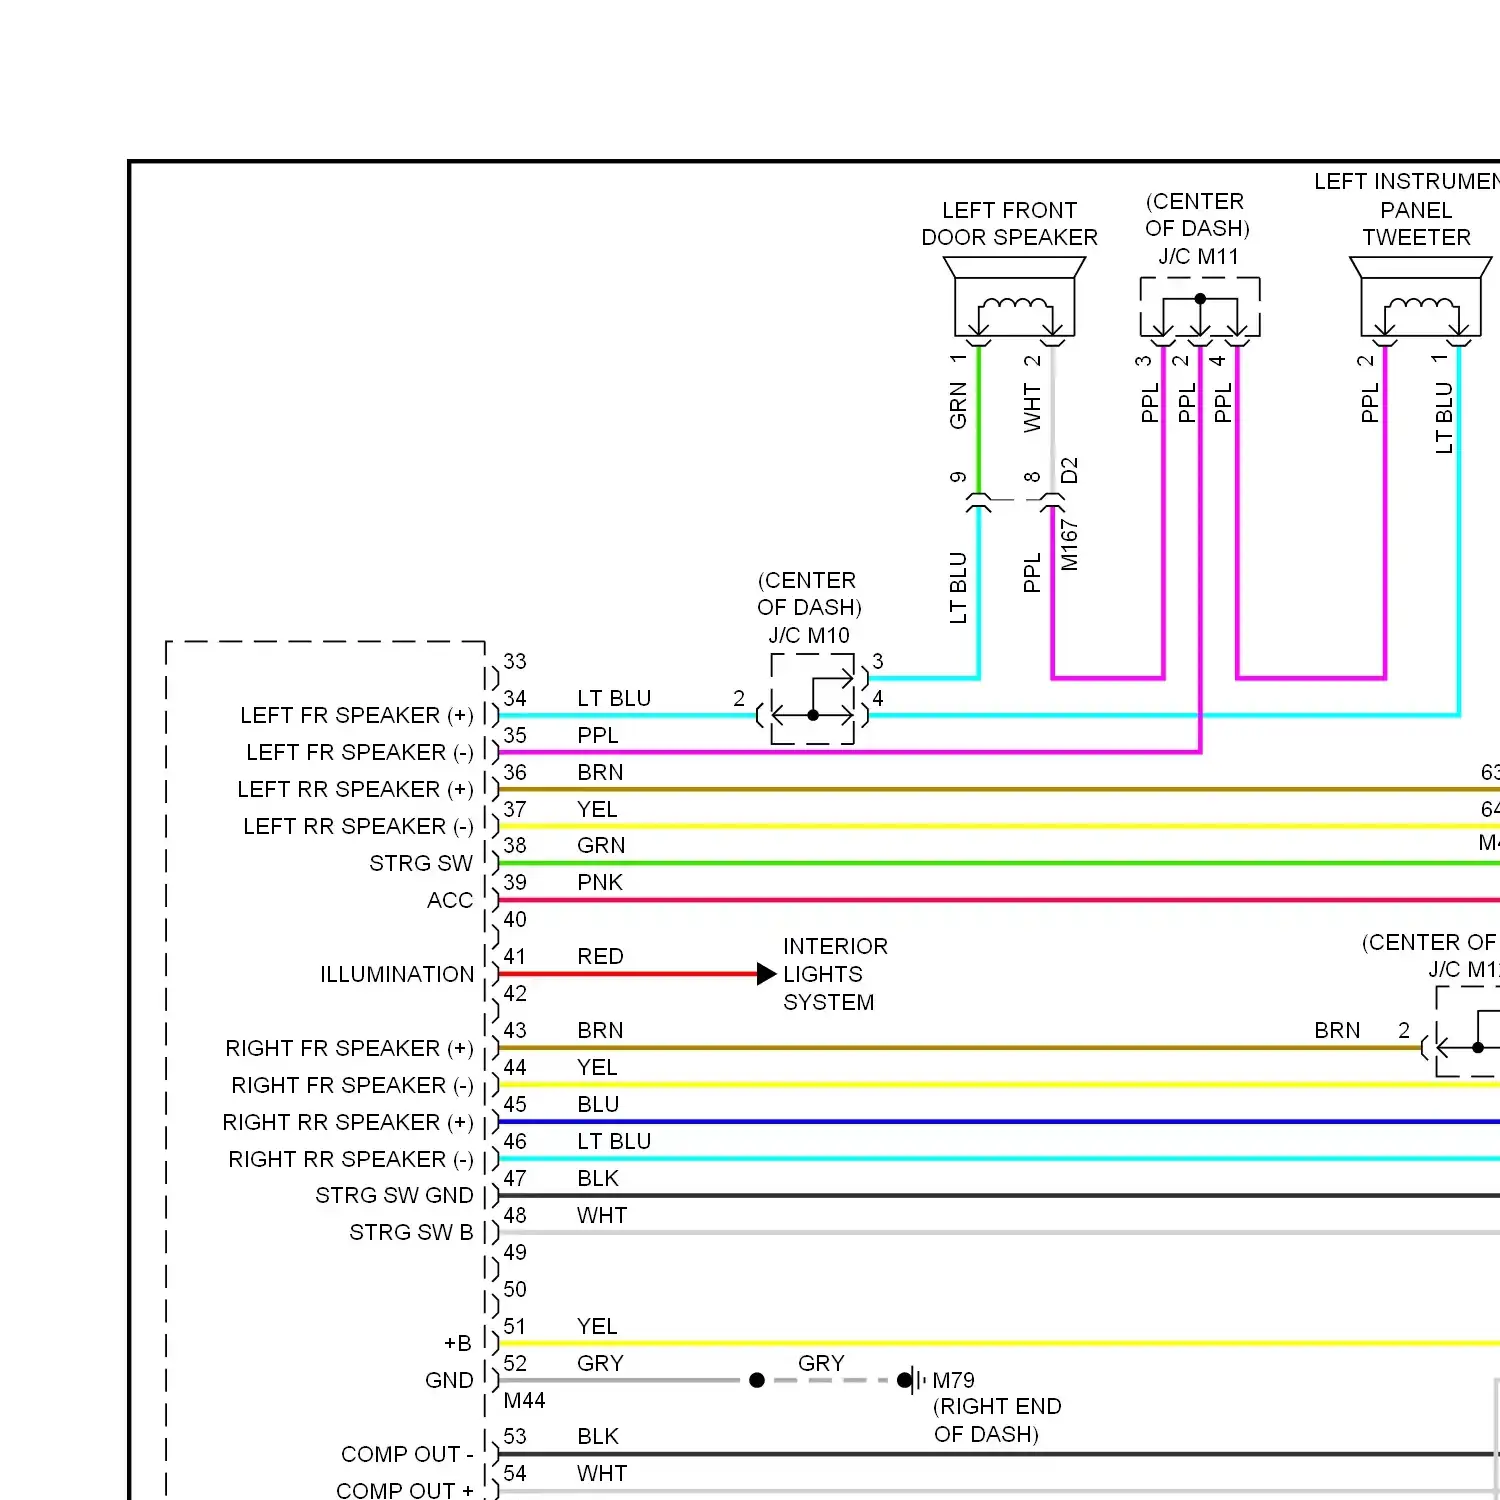Click the 'LEFT RR SPEAKER (+)' terminal label

[356, 789]
